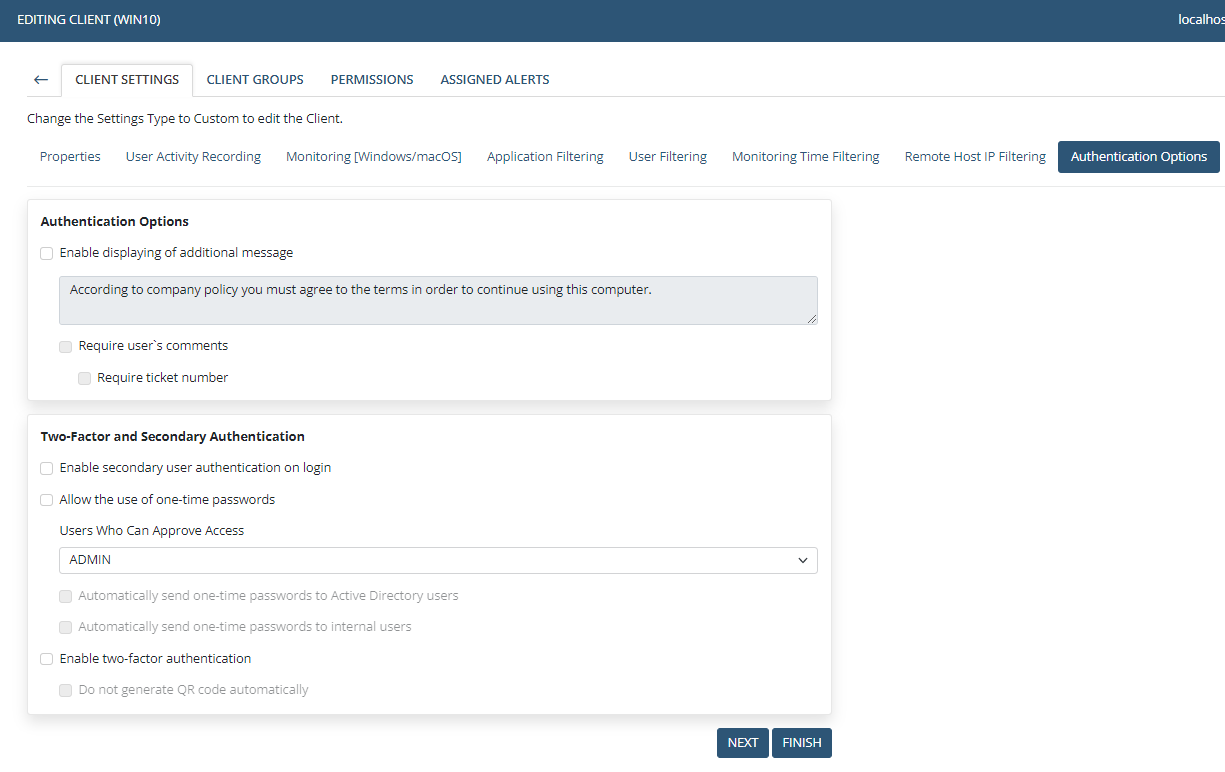Image resolution: width=1225 pixels, height=772 pixels.
Task: Open the Client Groups tab
Action: point(255,80)
